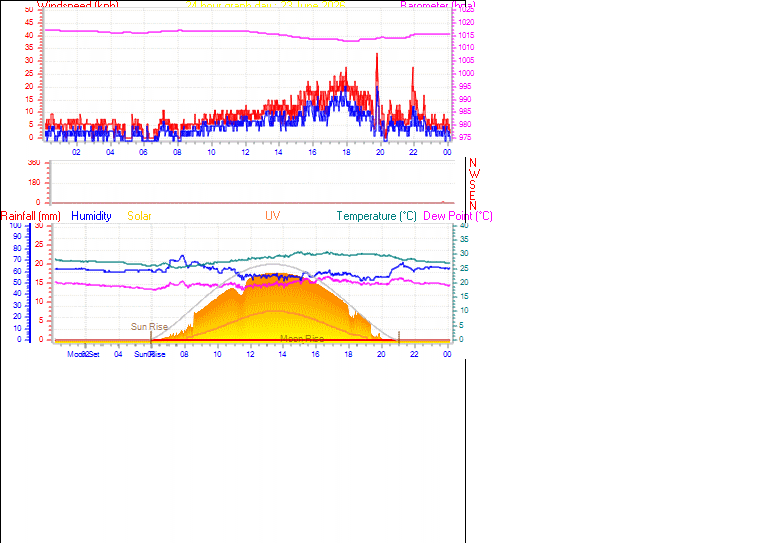
Task: Select the Temperature (°C) legend label
Action: (x=377, y=216)
